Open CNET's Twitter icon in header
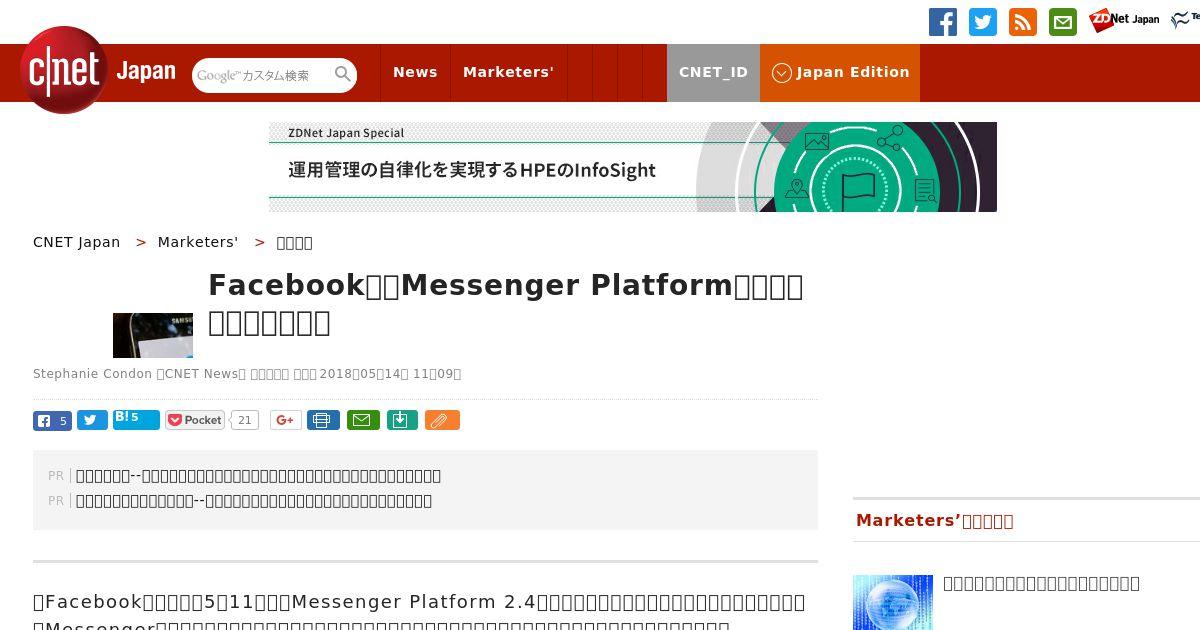 [983, 22]
